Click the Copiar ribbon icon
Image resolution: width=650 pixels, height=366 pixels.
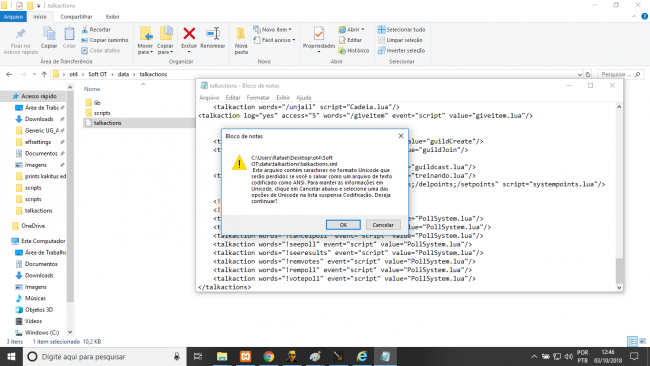(49, 38)
